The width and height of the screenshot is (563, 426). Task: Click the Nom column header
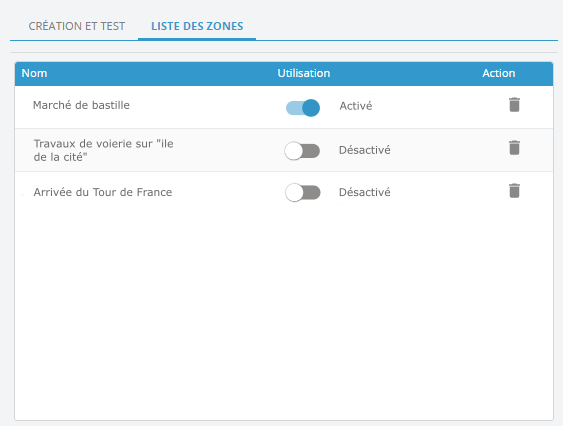34,73
